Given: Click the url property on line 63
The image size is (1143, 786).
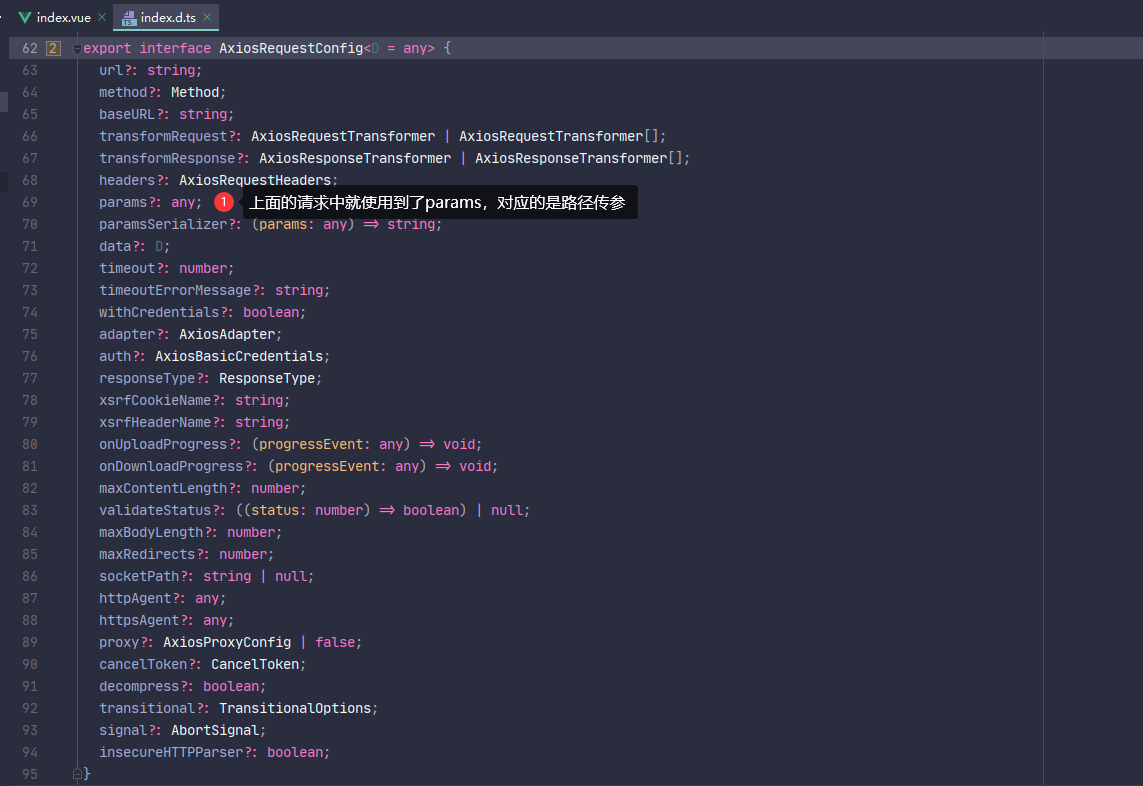Looking at the screenshot, I should [111, 70].
